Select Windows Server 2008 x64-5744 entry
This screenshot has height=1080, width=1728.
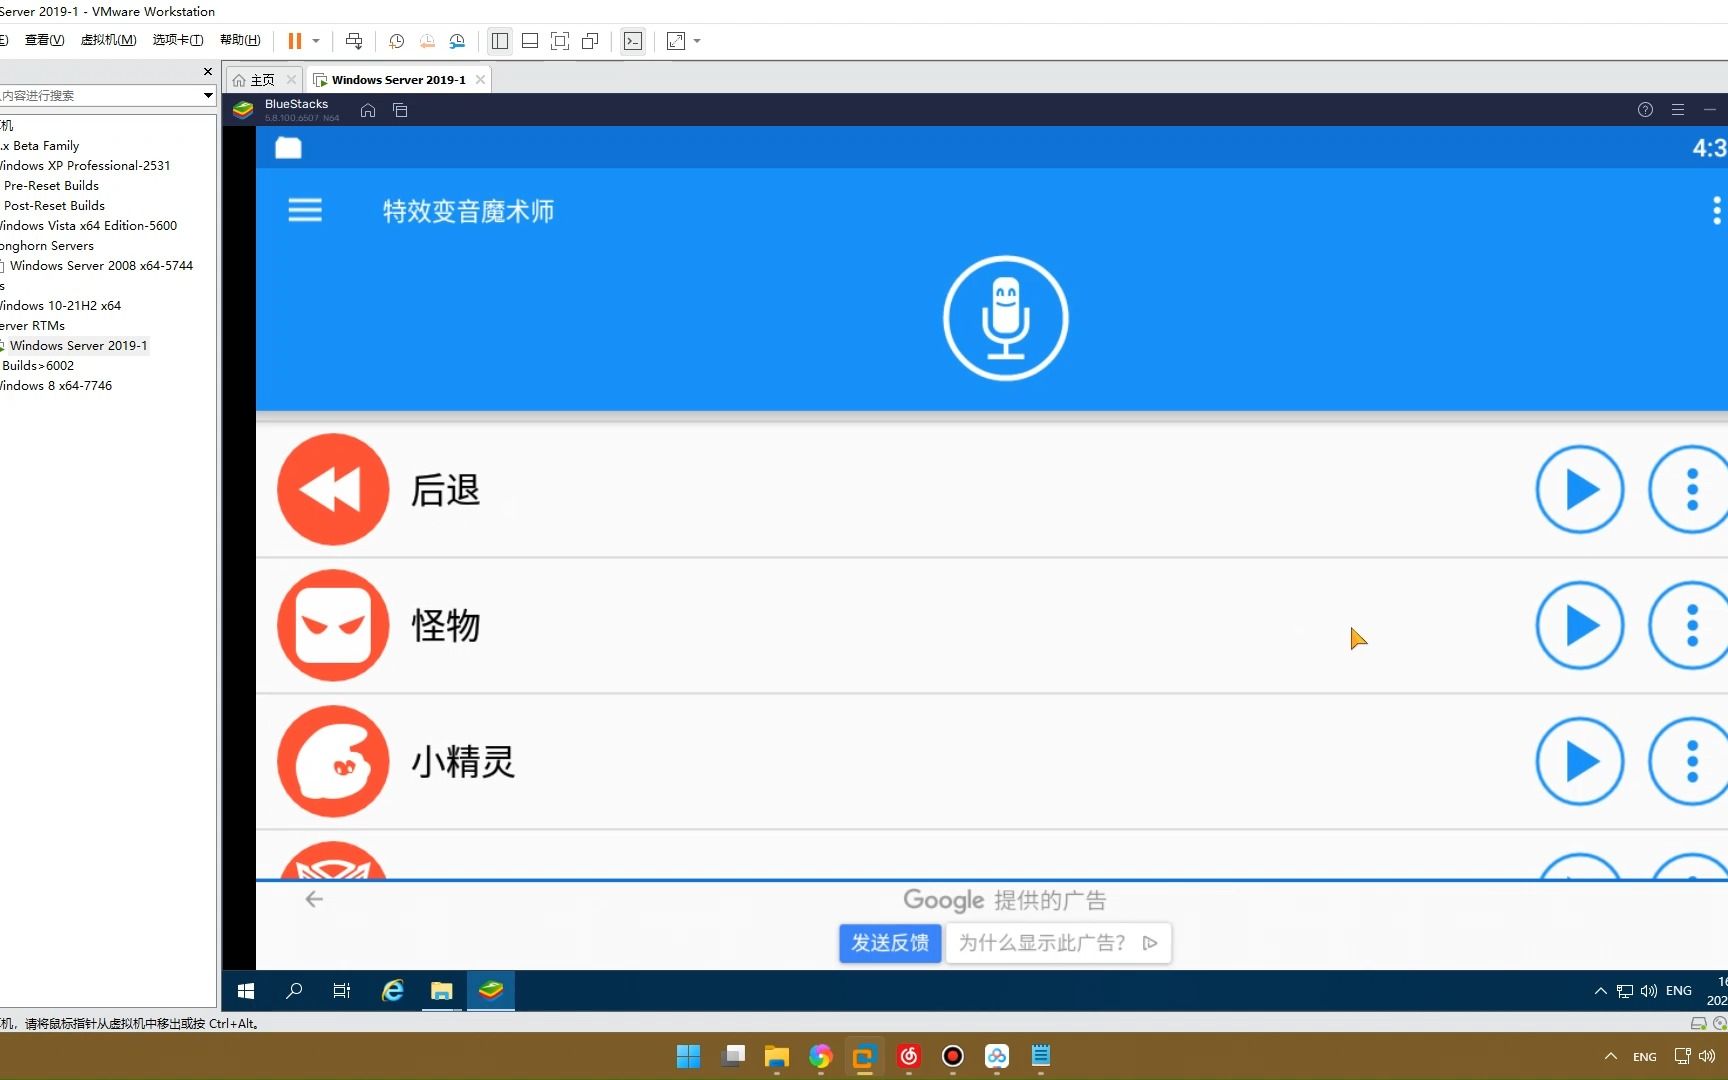click(x=101, y=266)
